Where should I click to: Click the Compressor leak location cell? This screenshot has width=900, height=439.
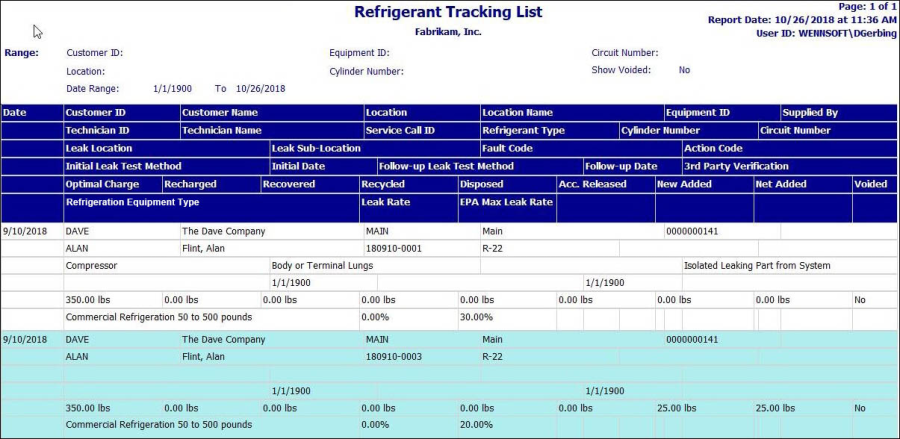(x=91, y=266)
